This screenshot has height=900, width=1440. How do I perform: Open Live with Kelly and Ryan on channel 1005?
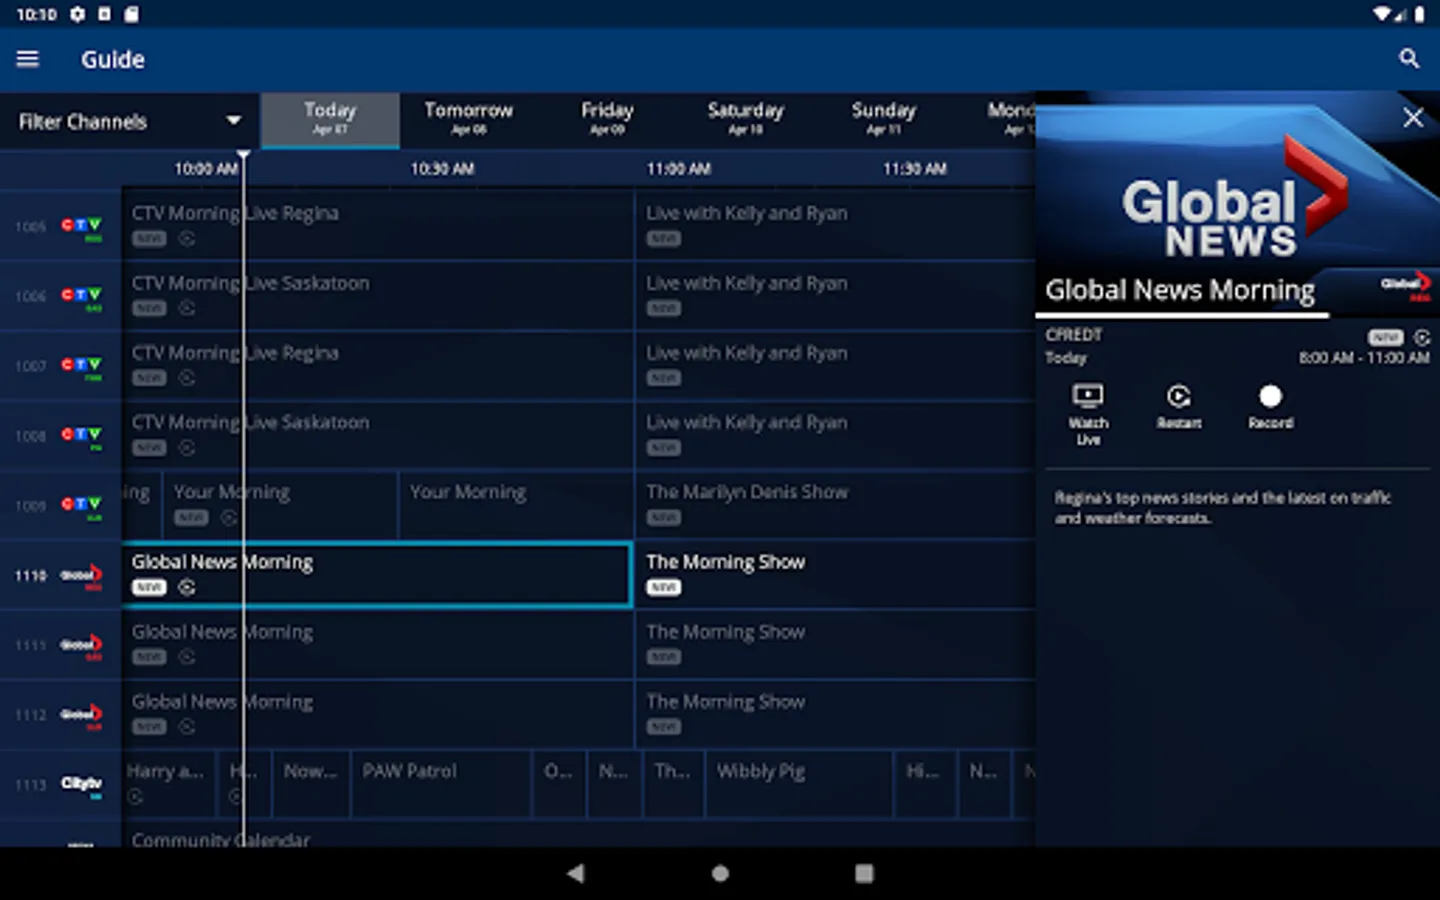click(x=835, y=226)
